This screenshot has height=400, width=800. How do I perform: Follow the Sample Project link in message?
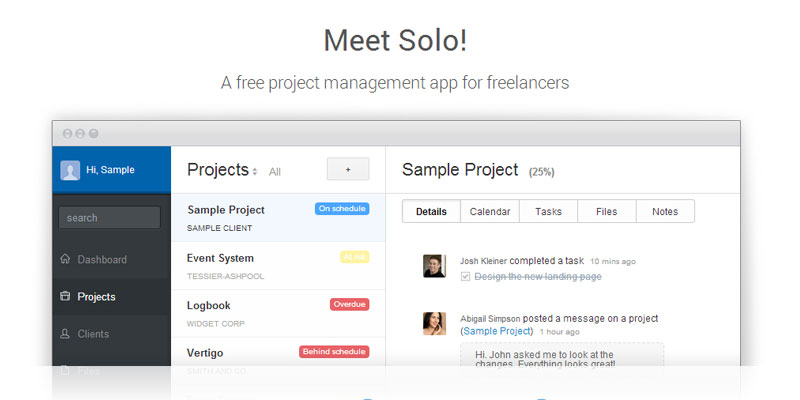(x=497, y=331)
